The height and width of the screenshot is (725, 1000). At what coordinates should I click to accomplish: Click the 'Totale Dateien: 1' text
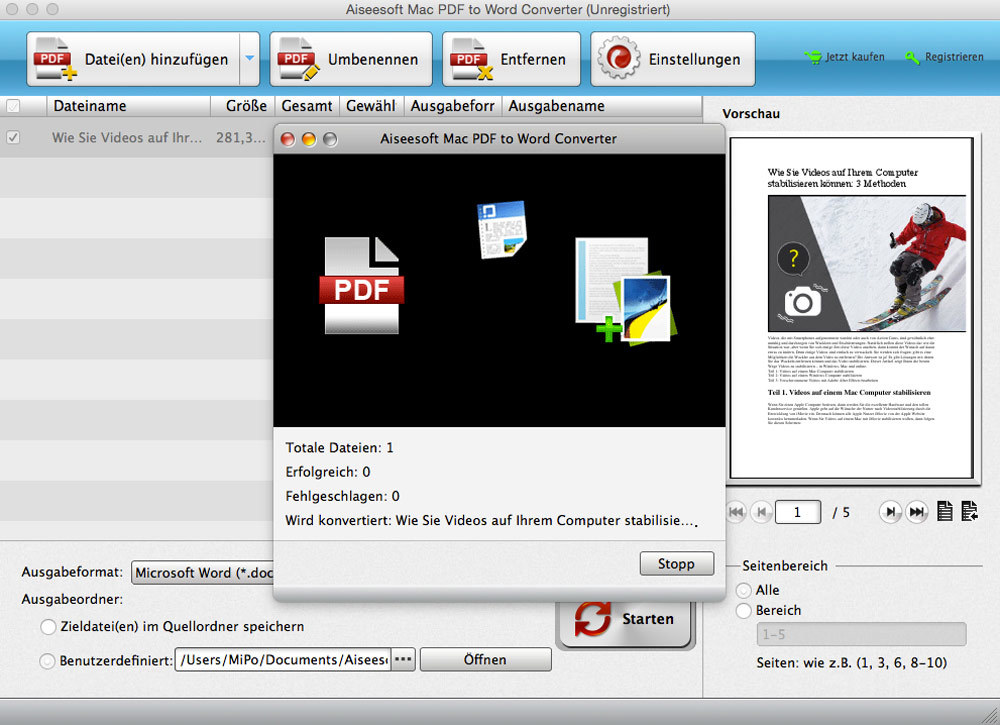[339, 448]
